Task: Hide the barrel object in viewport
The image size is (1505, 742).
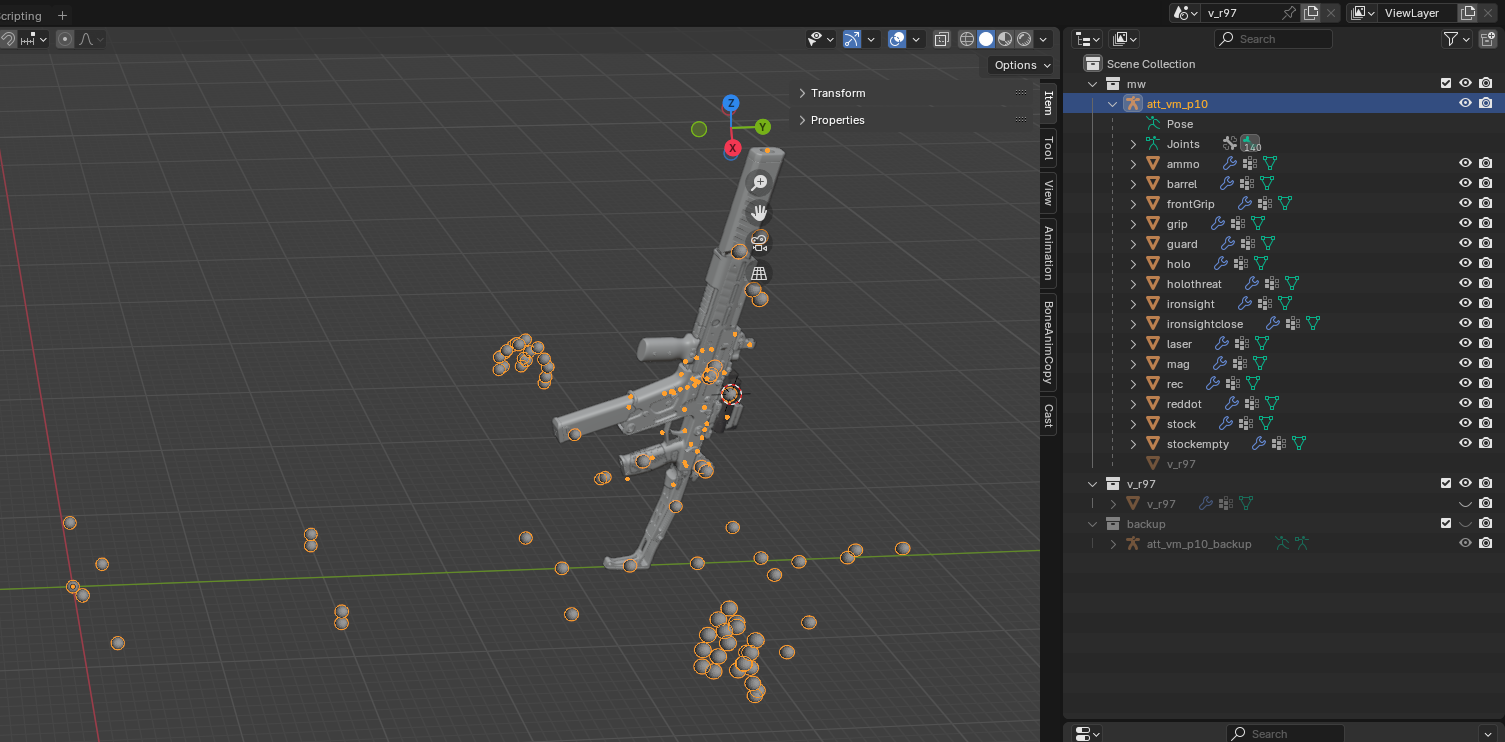Action: [1465, 184]
